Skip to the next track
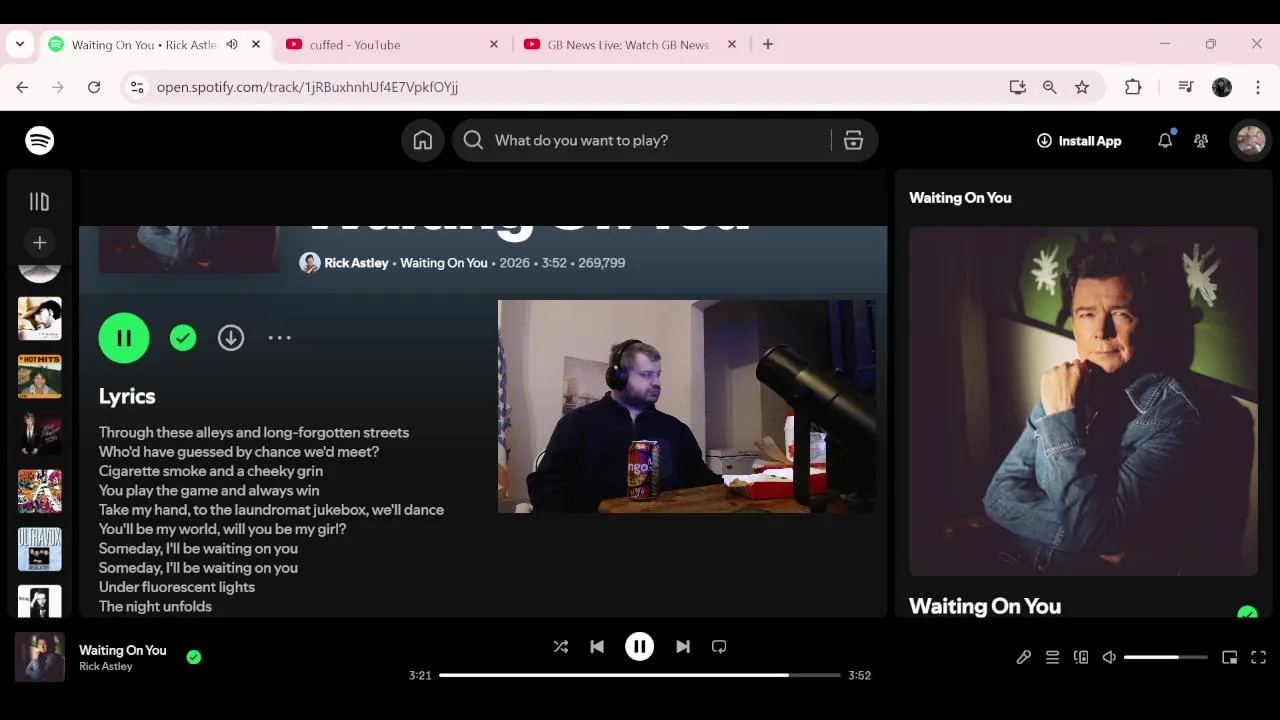This screenshot has height=720, width=1280. pyautogui.click(x=683, y=647)
